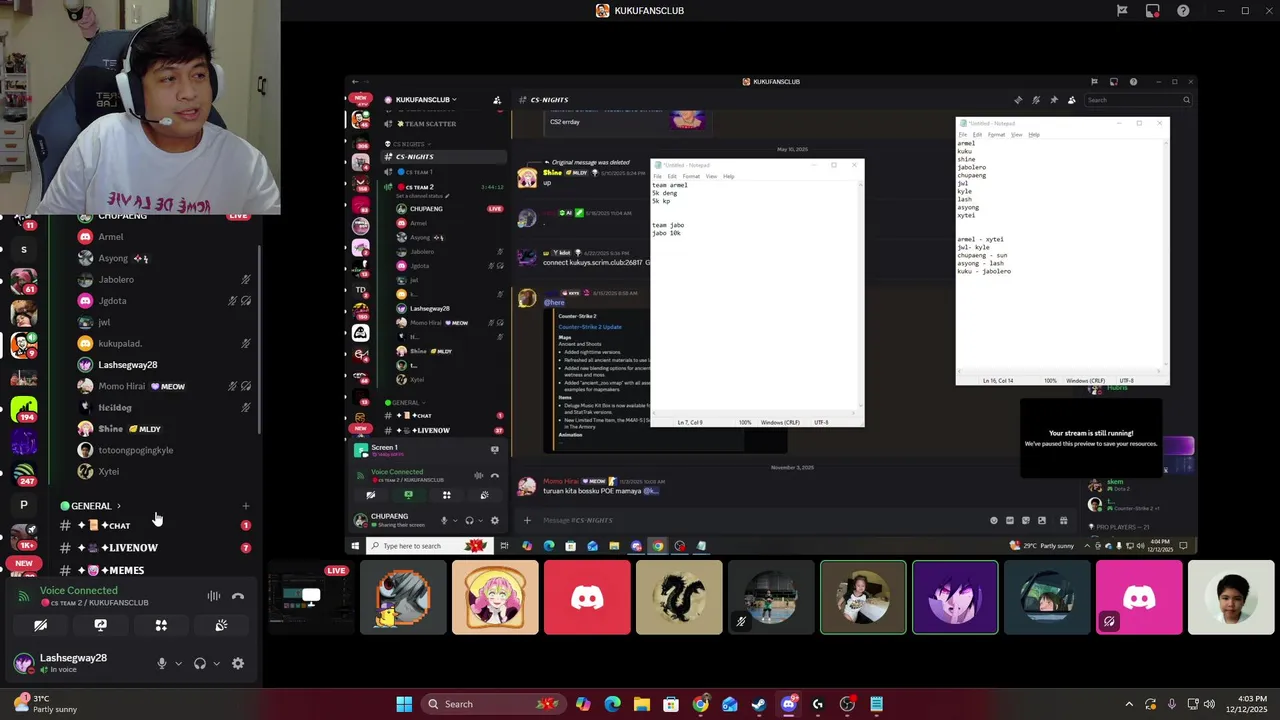1280x720 pixels.
Task: Mute microphone next to Lashsegway28
Action: pyautogui.click(x=161, y=663)
